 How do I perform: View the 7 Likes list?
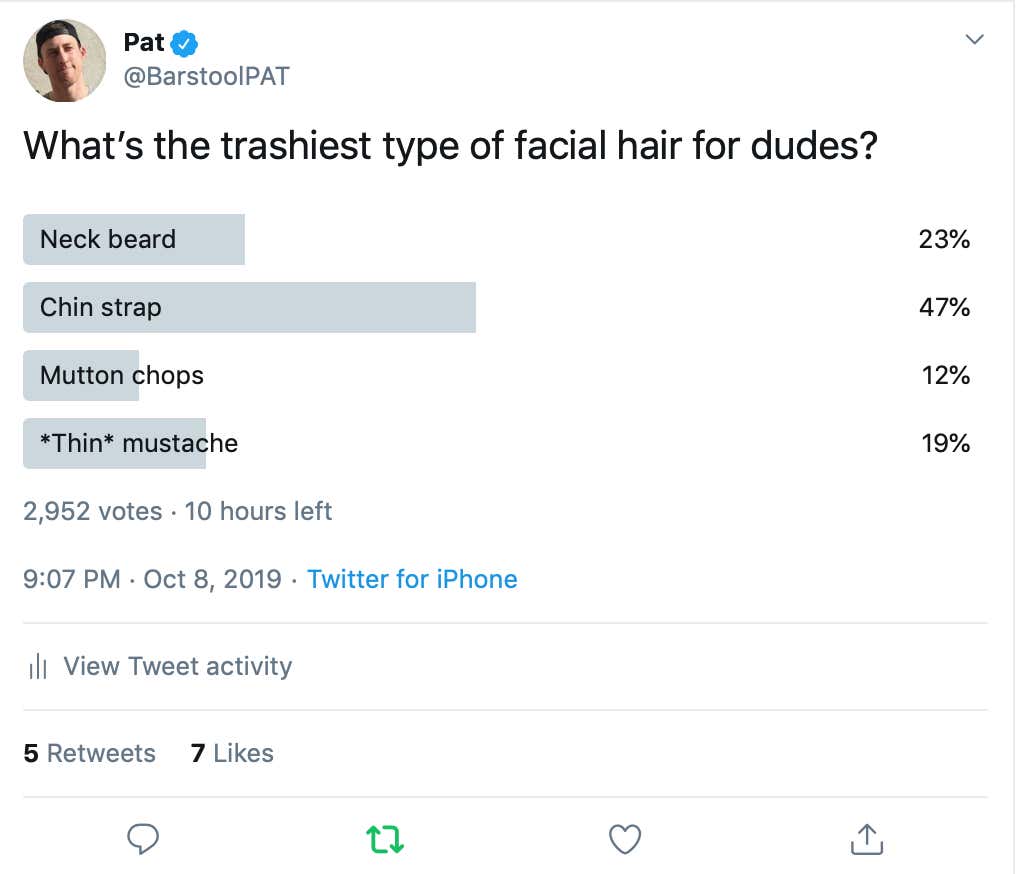232,753
